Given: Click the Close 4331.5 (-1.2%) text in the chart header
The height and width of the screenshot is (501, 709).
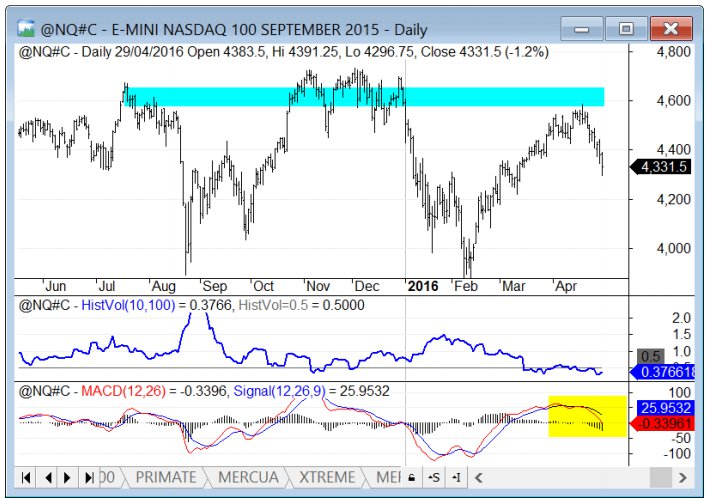Looking at the screenshot, I should (x=485, y=52).
